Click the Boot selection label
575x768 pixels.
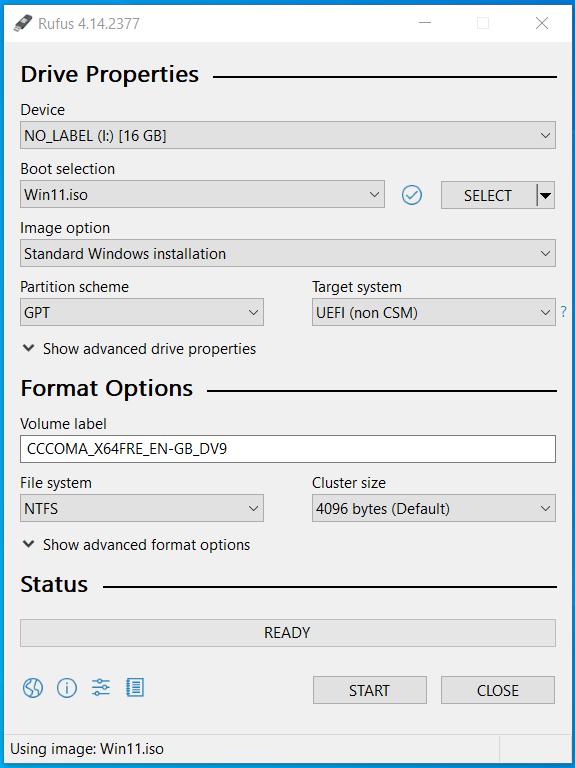(68, 168)
